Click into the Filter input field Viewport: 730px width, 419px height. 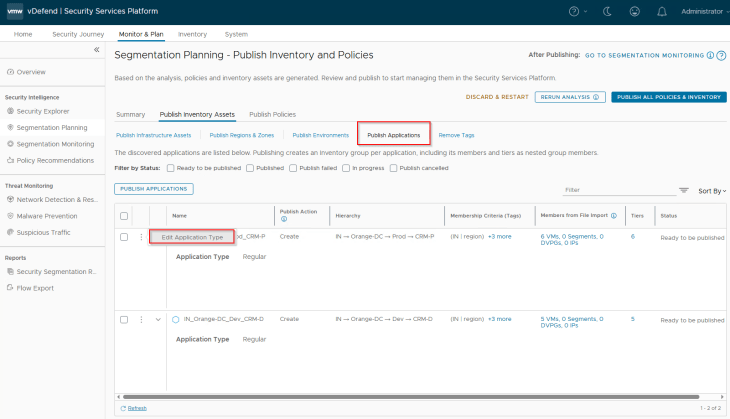coord(617,189)
